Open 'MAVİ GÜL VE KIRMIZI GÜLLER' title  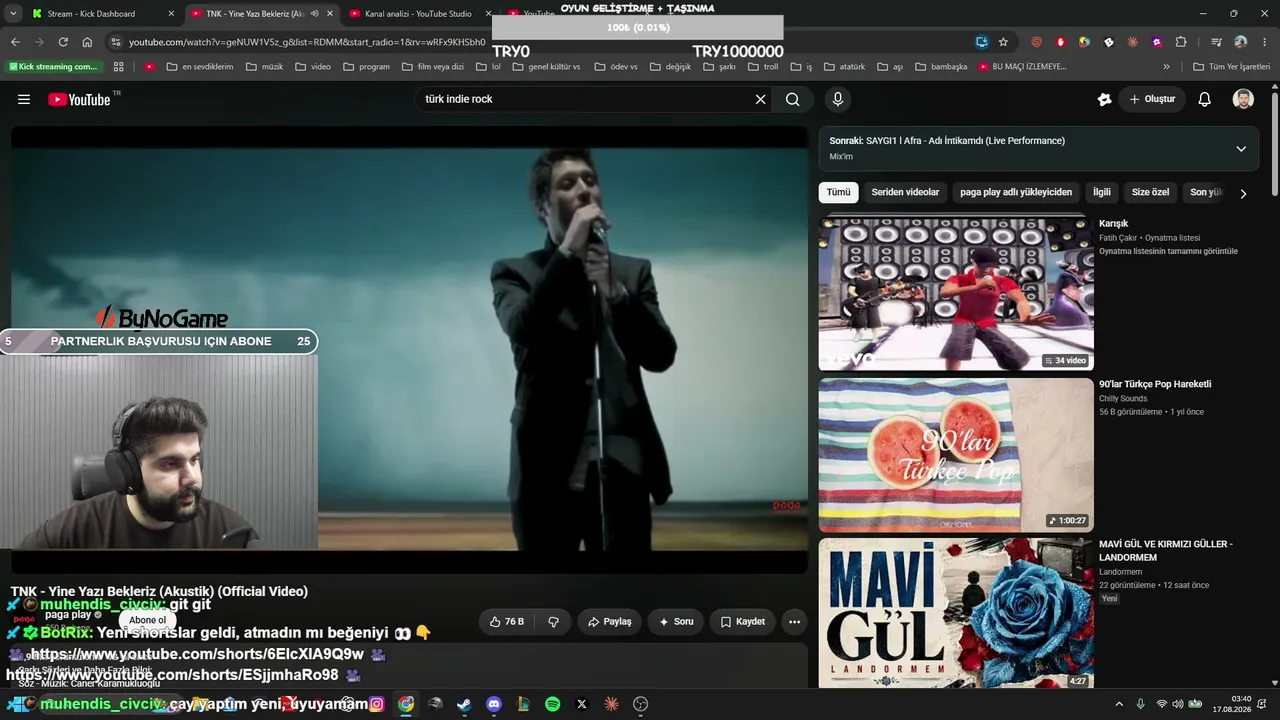(1166, 551)
